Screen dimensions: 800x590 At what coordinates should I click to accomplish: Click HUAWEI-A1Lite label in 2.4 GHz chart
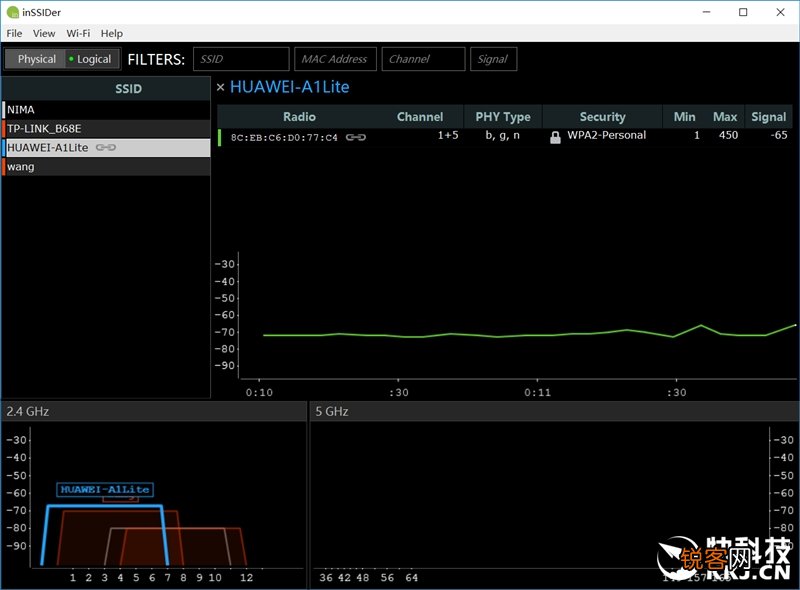pos(105,489)
